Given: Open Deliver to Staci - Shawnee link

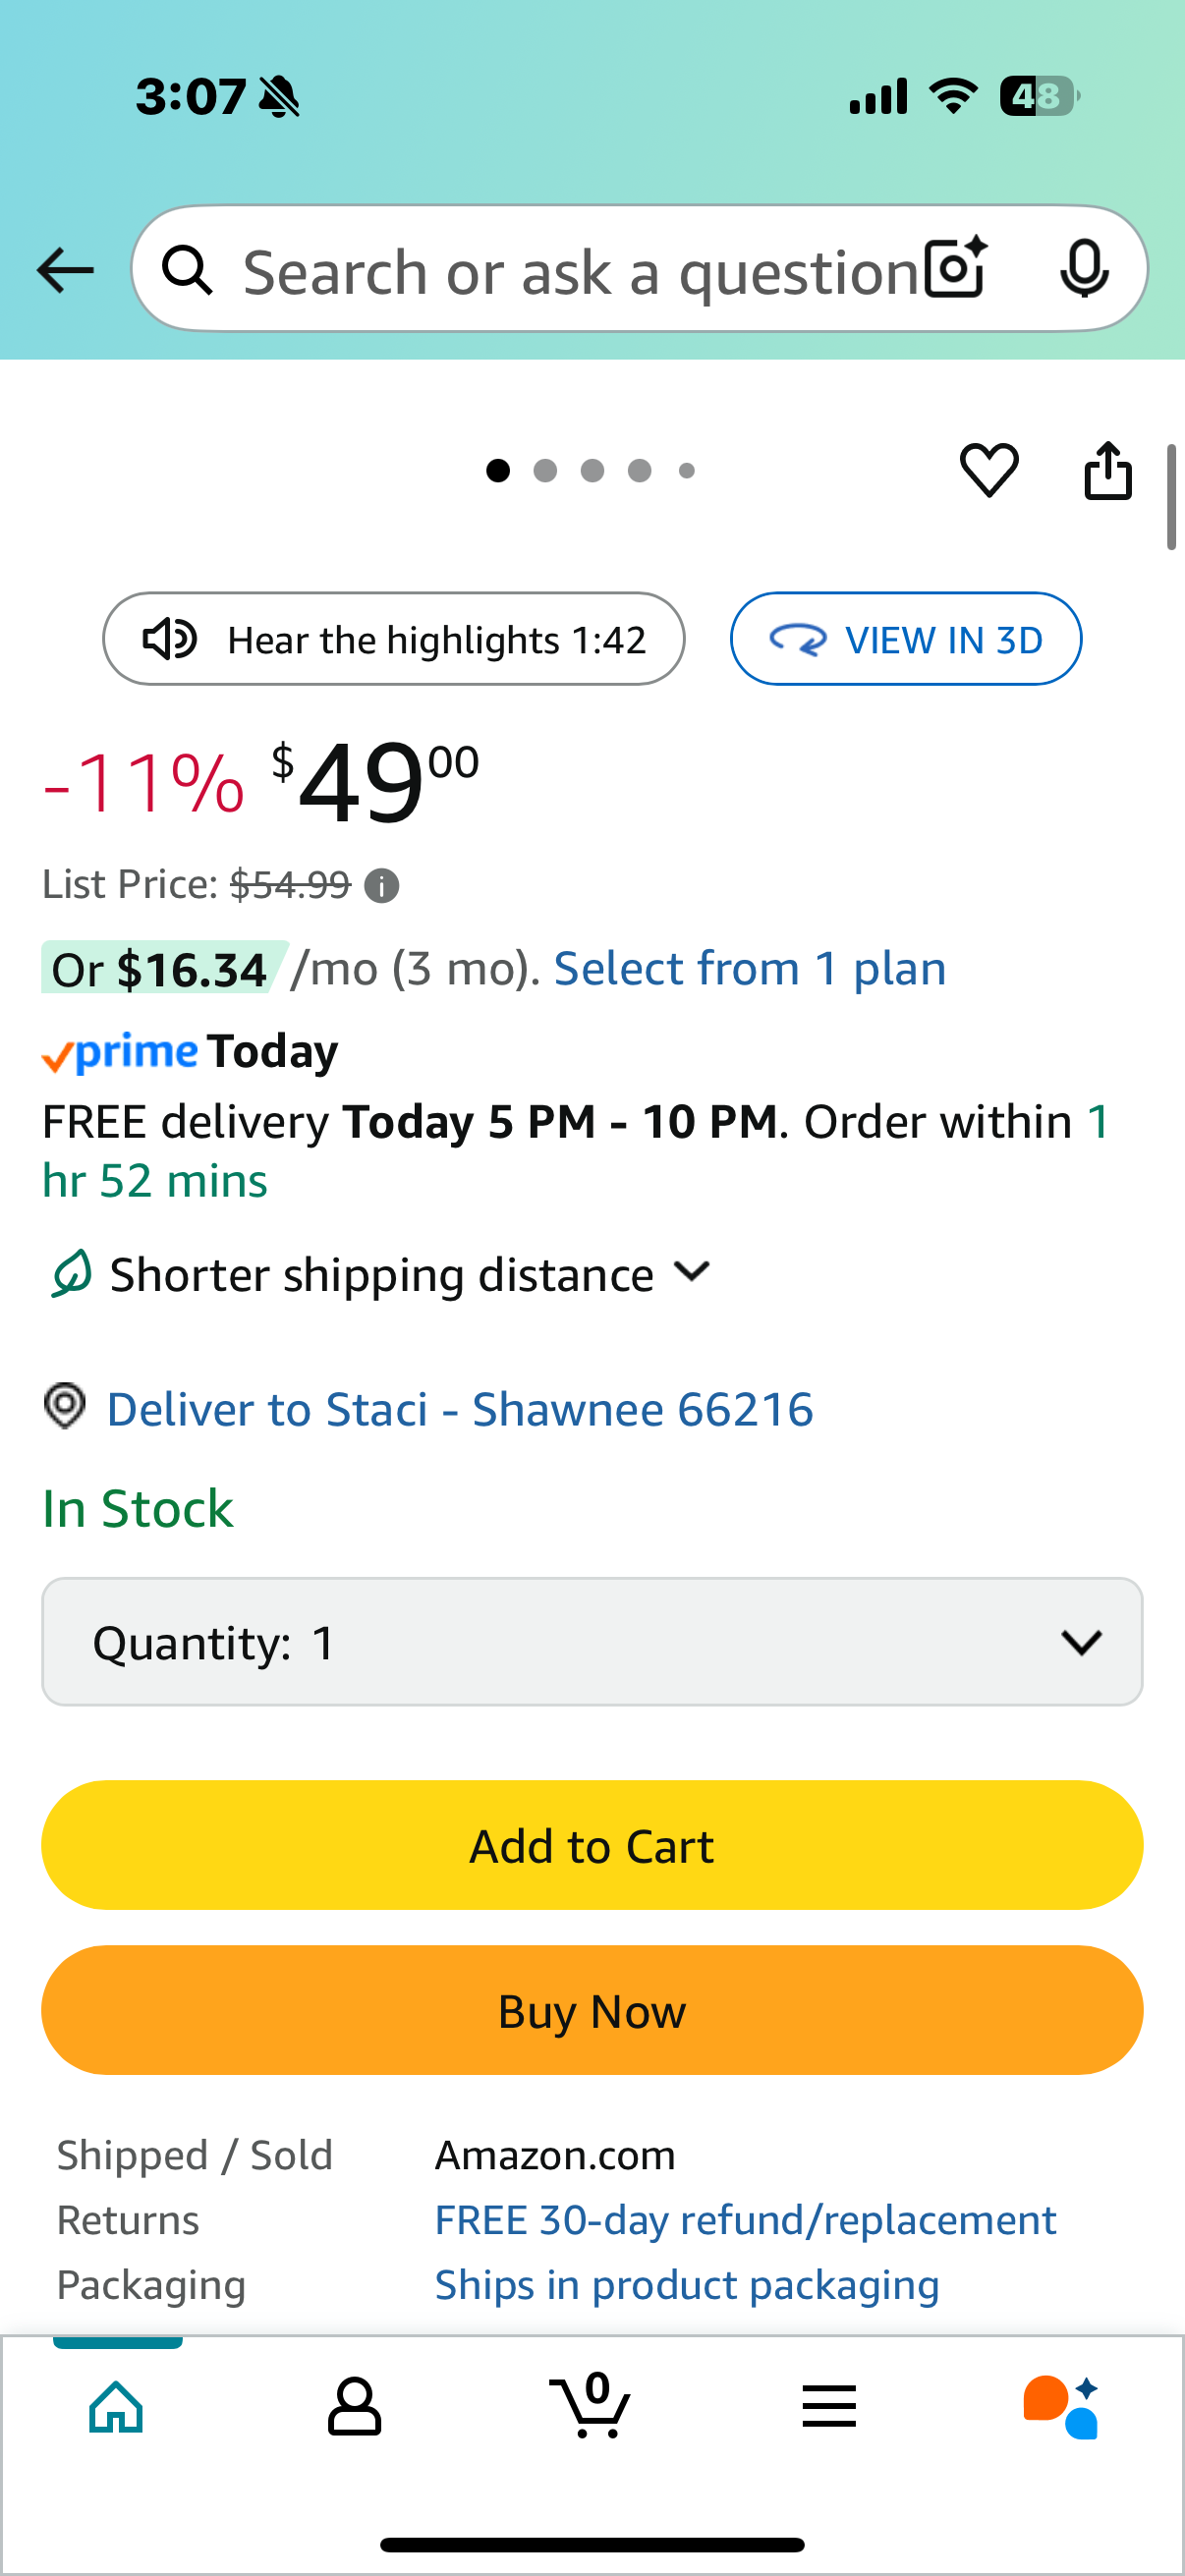Looking at the screenshot, I should pyautogui.click(x=460, y=1409).
